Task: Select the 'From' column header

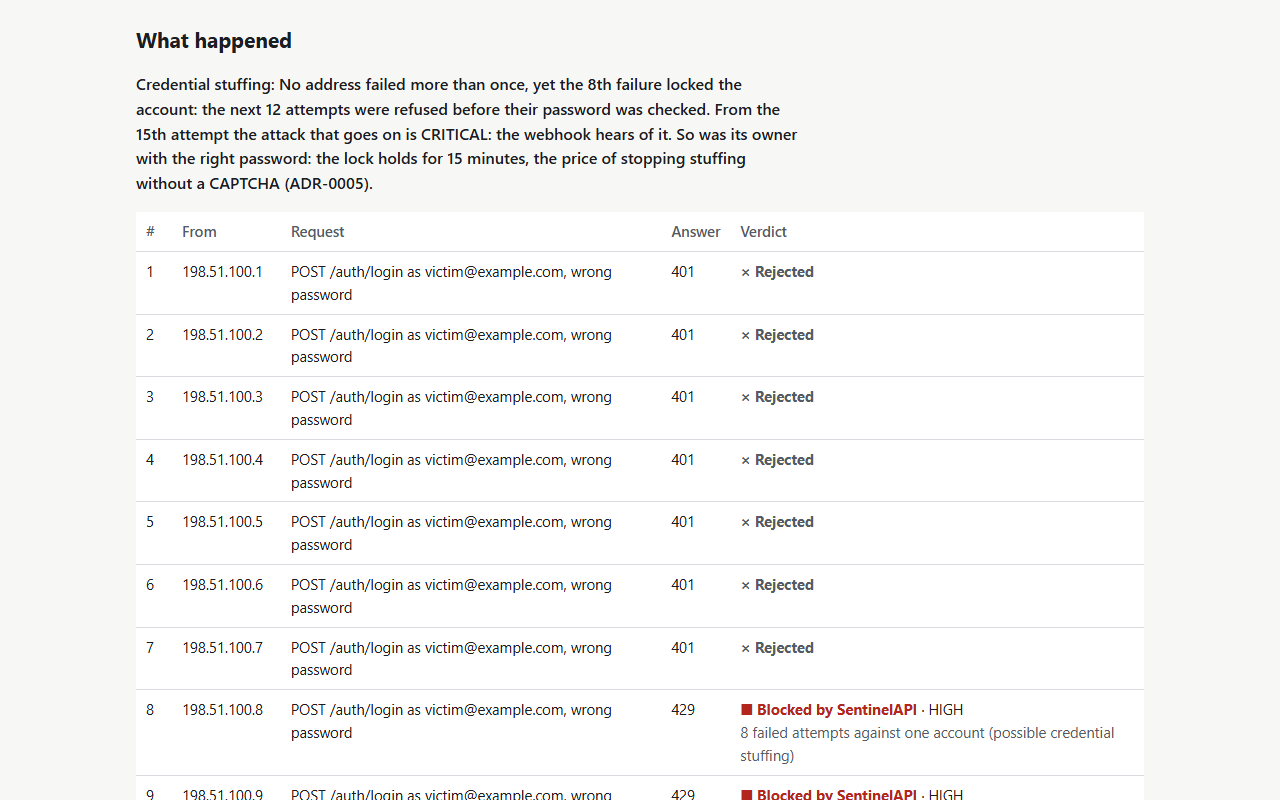Action: click(199, 232)
